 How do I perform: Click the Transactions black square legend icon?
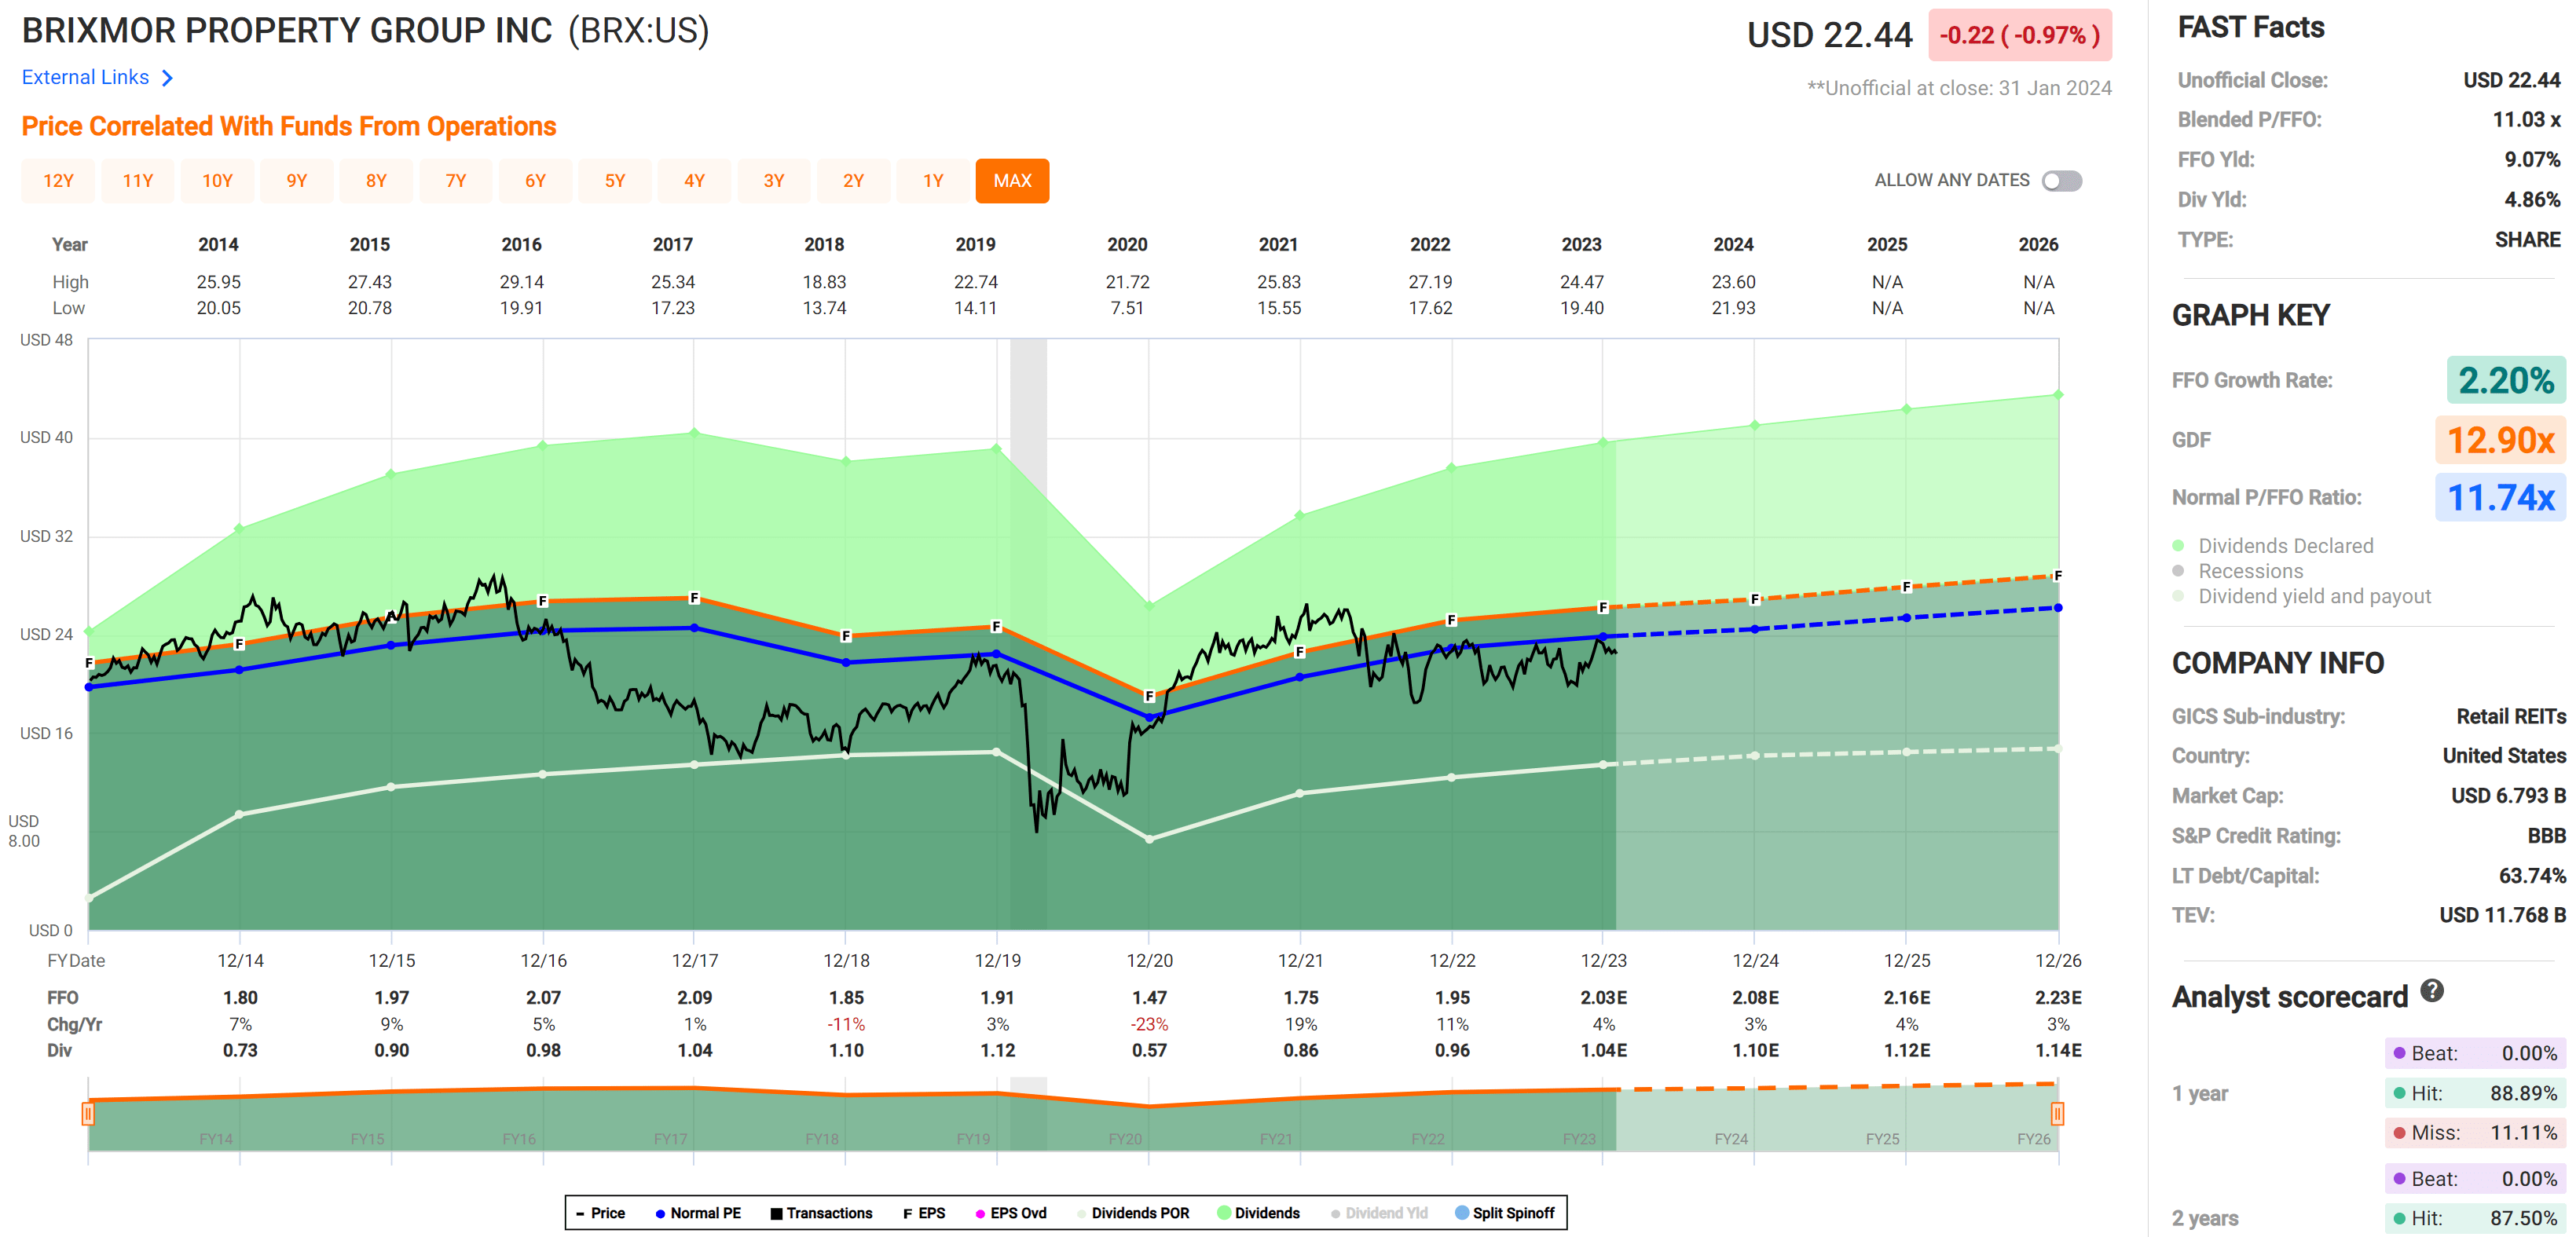[775, 1212]
